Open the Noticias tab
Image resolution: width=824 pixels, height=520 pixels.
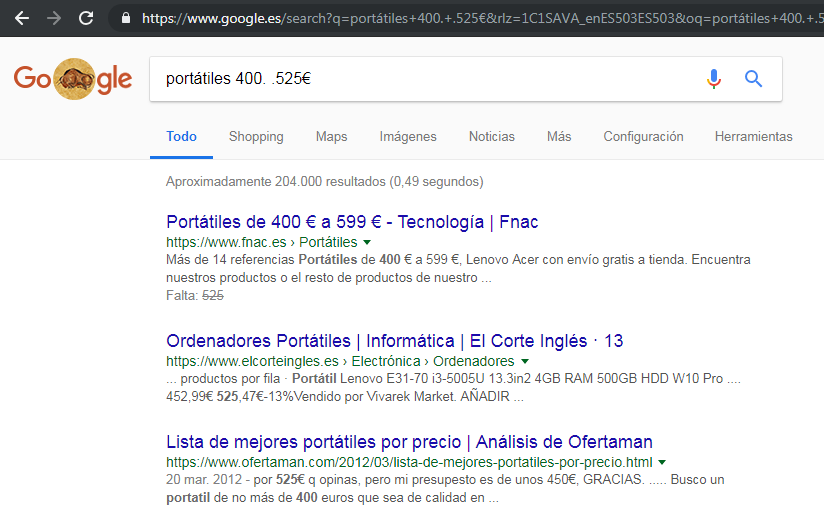pyautogui.click(x=491, y=137)
